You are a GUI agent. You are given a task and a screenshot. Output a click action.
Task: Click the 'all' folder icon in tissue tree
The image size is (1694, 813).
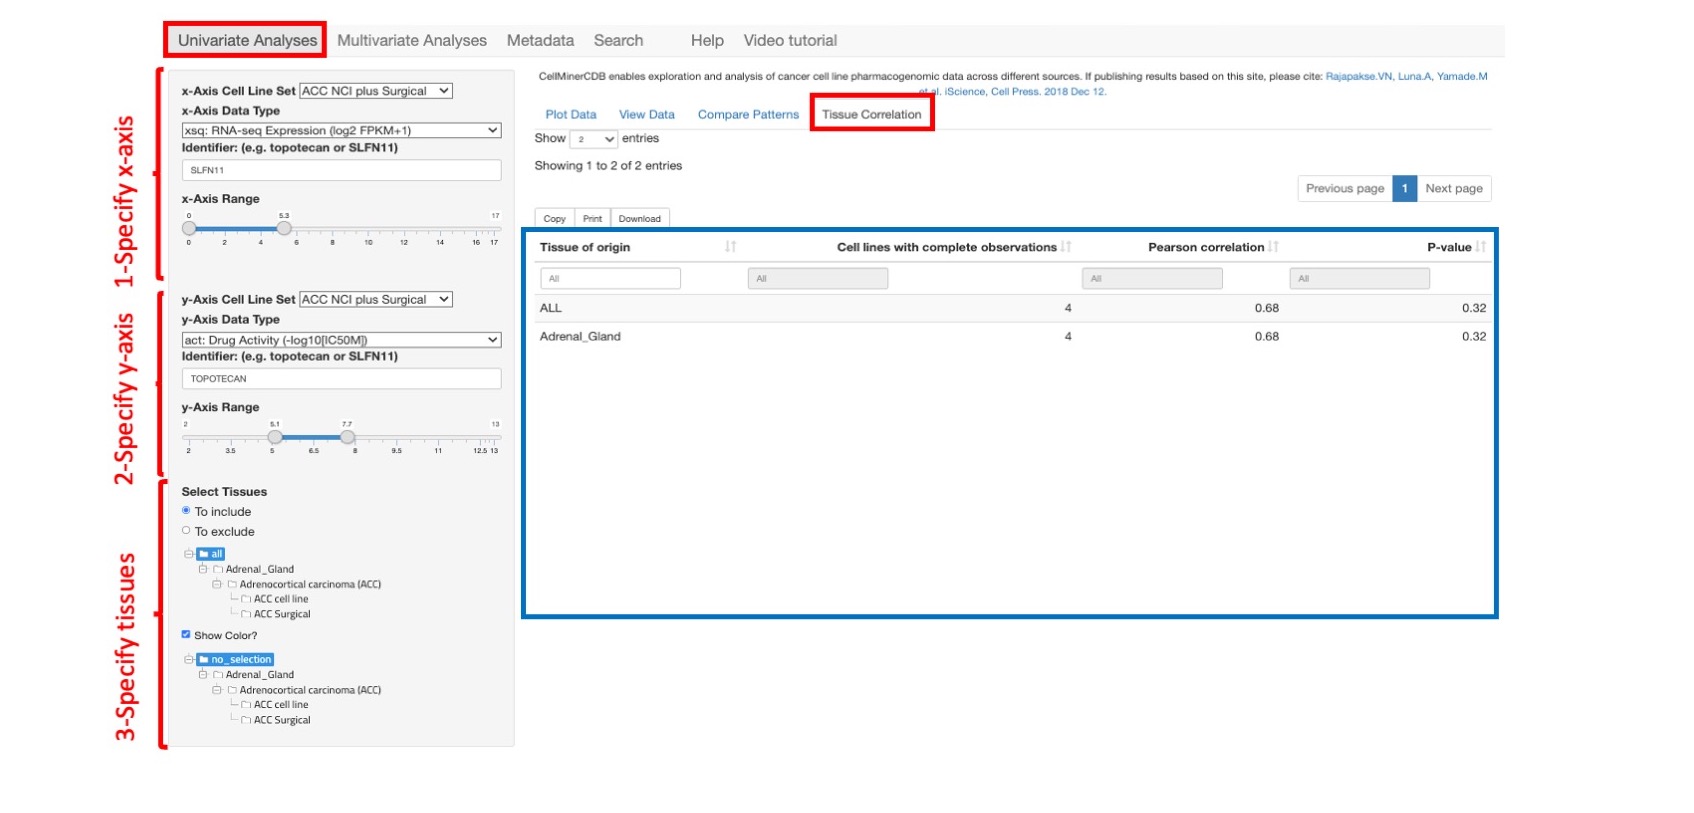point(204,554)
